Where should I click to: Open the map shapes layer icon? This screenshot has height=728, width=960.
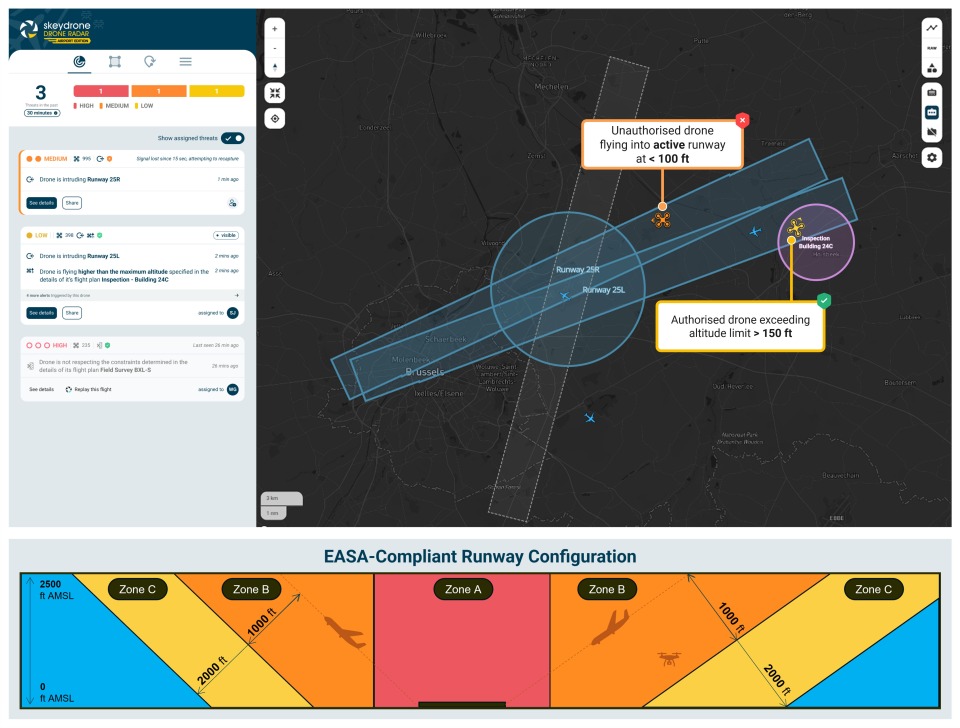coord(932,68)
